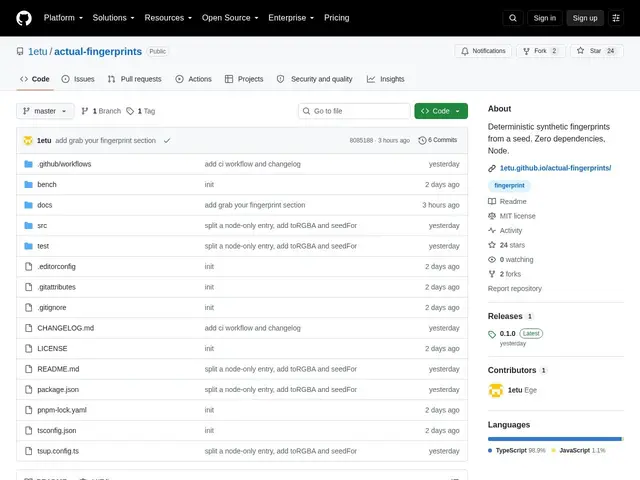This screenshot has height=480, width=640.
Task: Click the release tag icon beside 0.1.0
Action: click(x=492, y=334)
